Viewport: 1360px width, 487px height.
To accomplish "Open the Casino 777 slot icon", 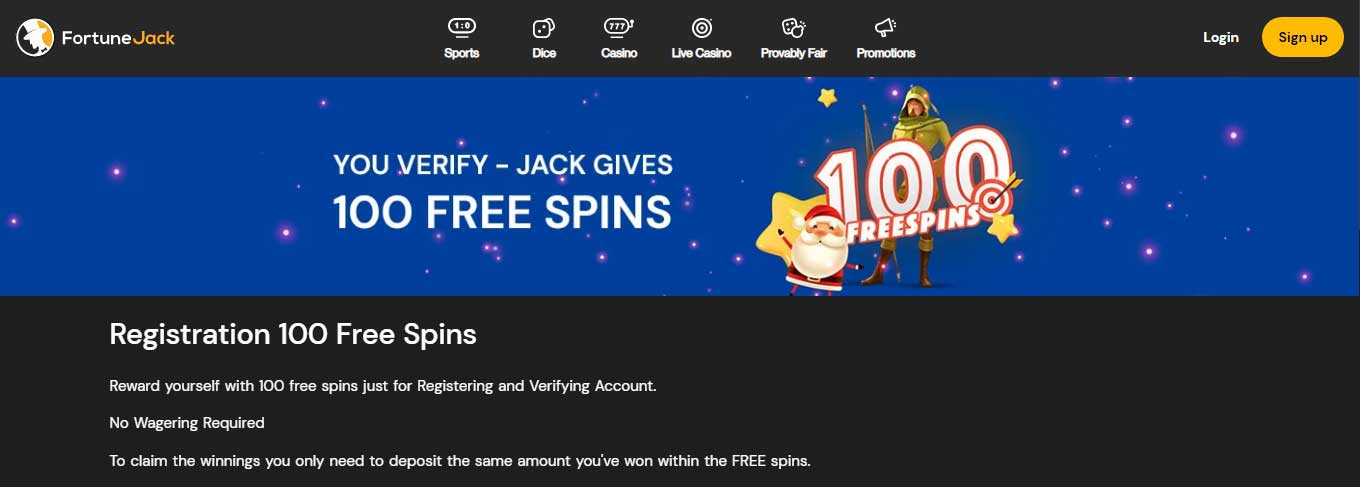I will tap(619, 27).
